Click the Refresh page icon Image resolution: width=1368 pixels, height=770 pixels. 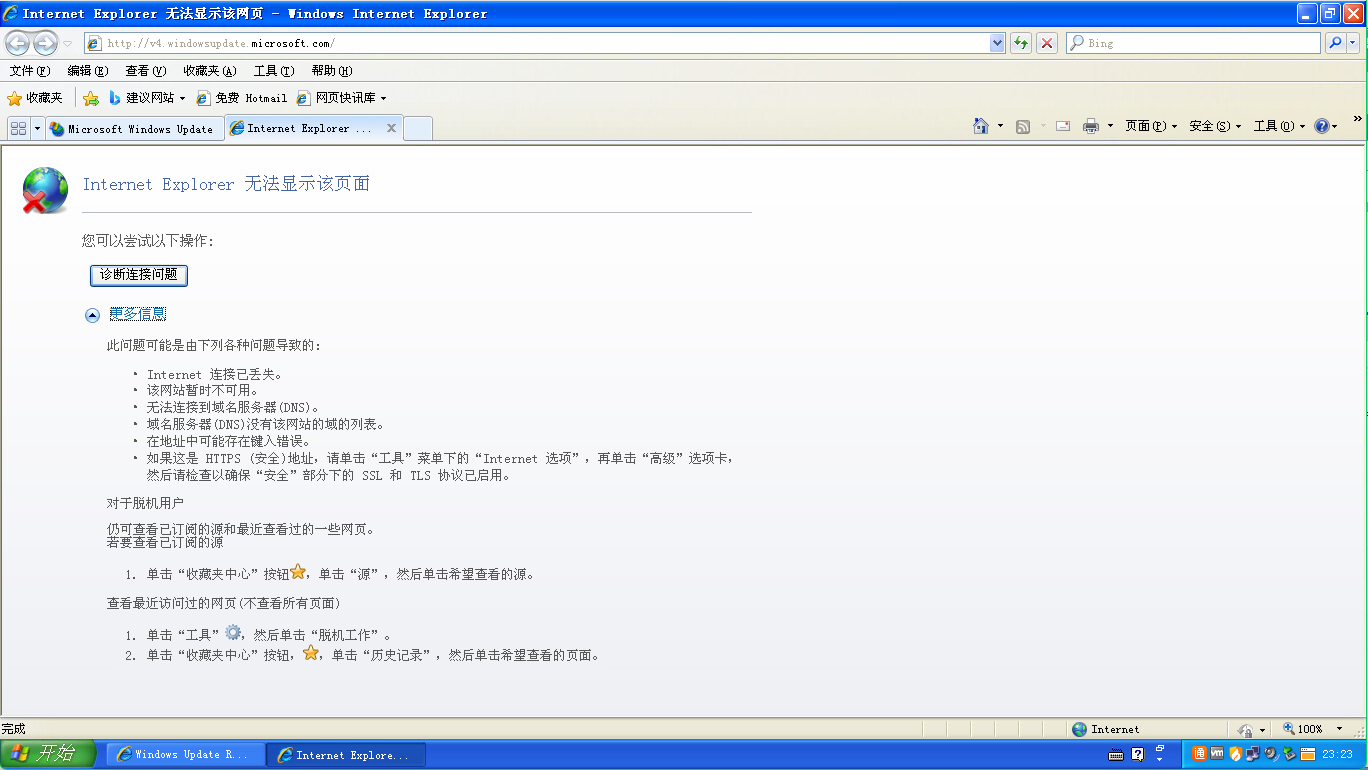(1021, 43)
